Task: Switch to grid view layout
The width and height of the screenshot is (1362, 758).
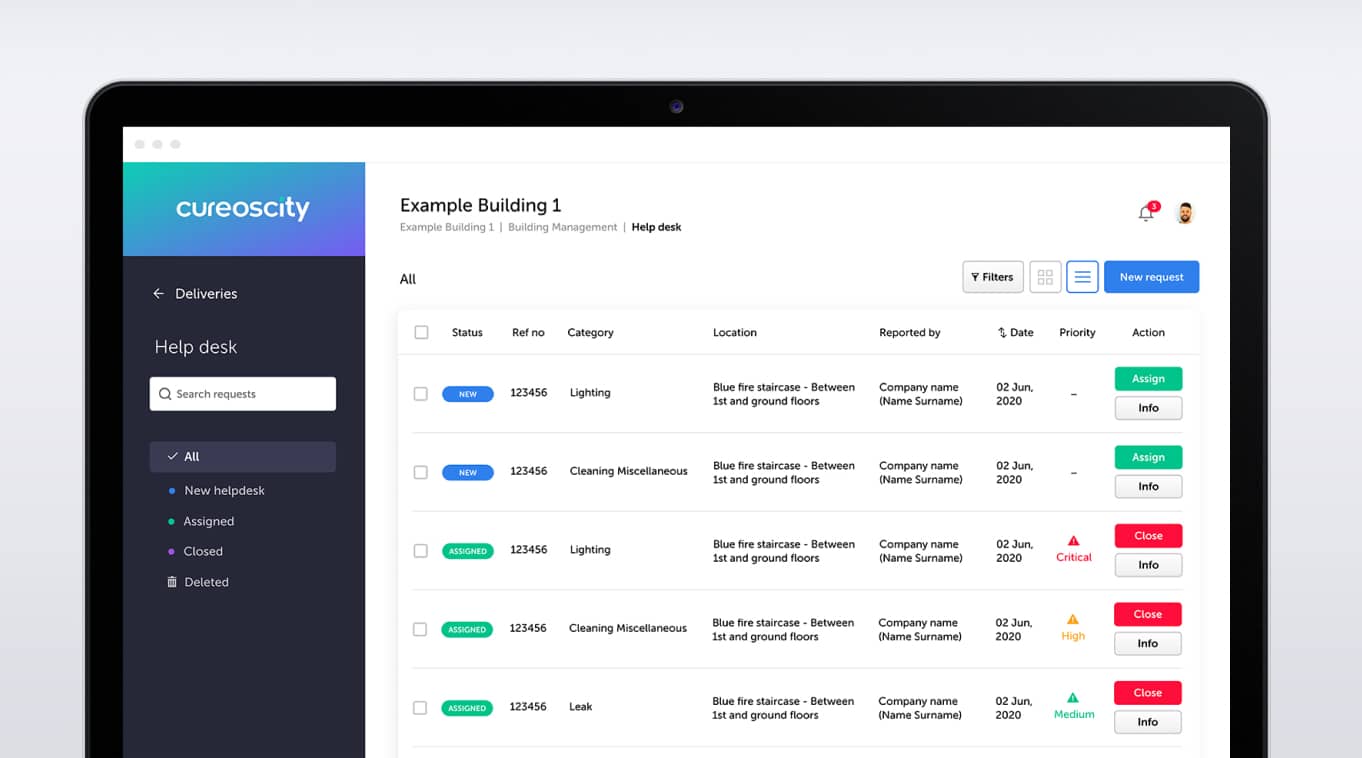Action: 1045,277
